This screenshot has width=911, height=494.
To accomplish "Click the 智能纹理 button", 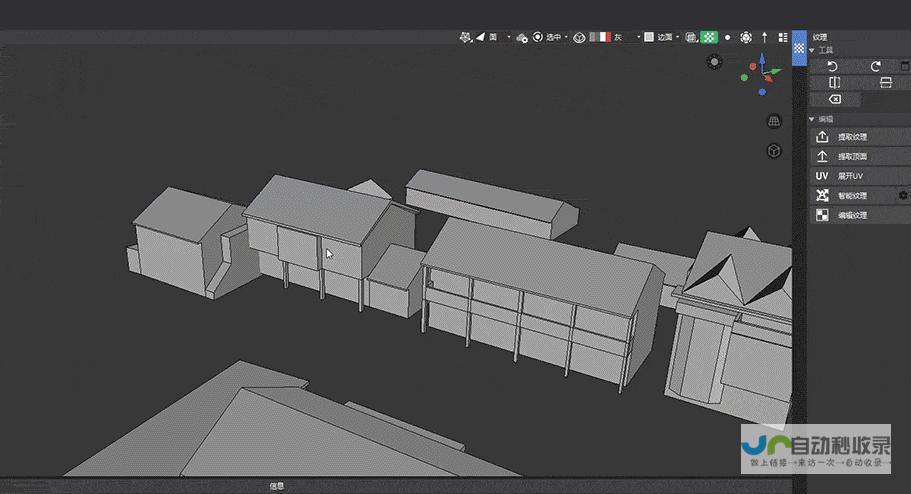I will (854, 196).
